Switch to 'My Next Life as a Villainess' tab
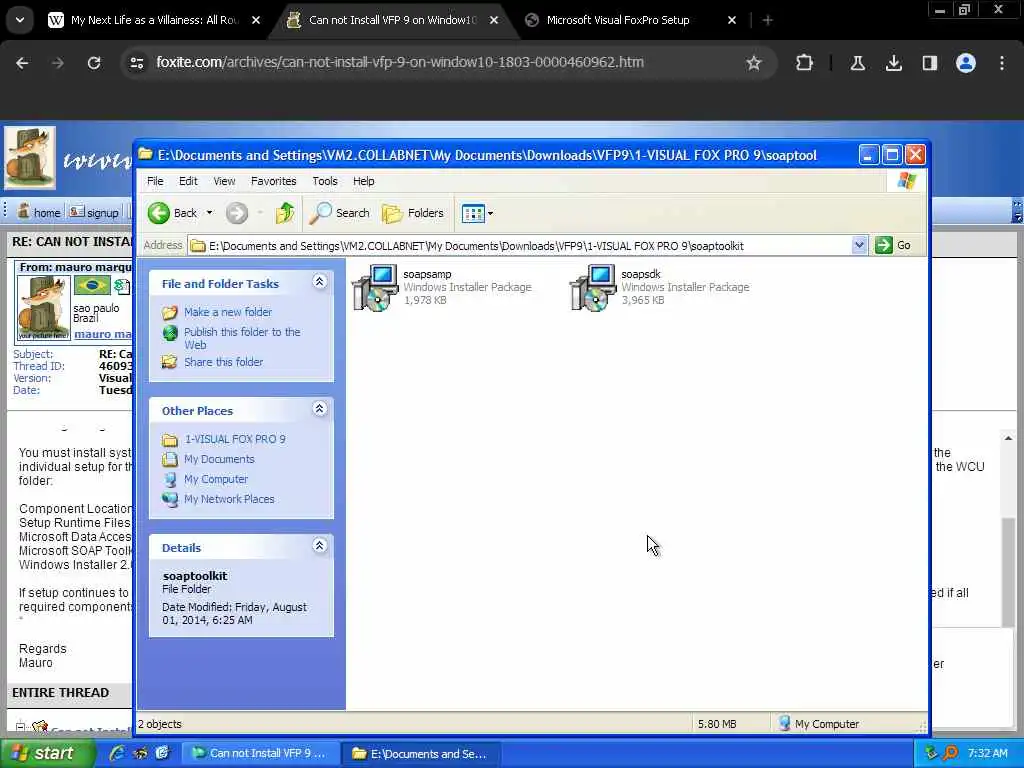This screenshot has width=1024, height=768. [x=154, y=20]
